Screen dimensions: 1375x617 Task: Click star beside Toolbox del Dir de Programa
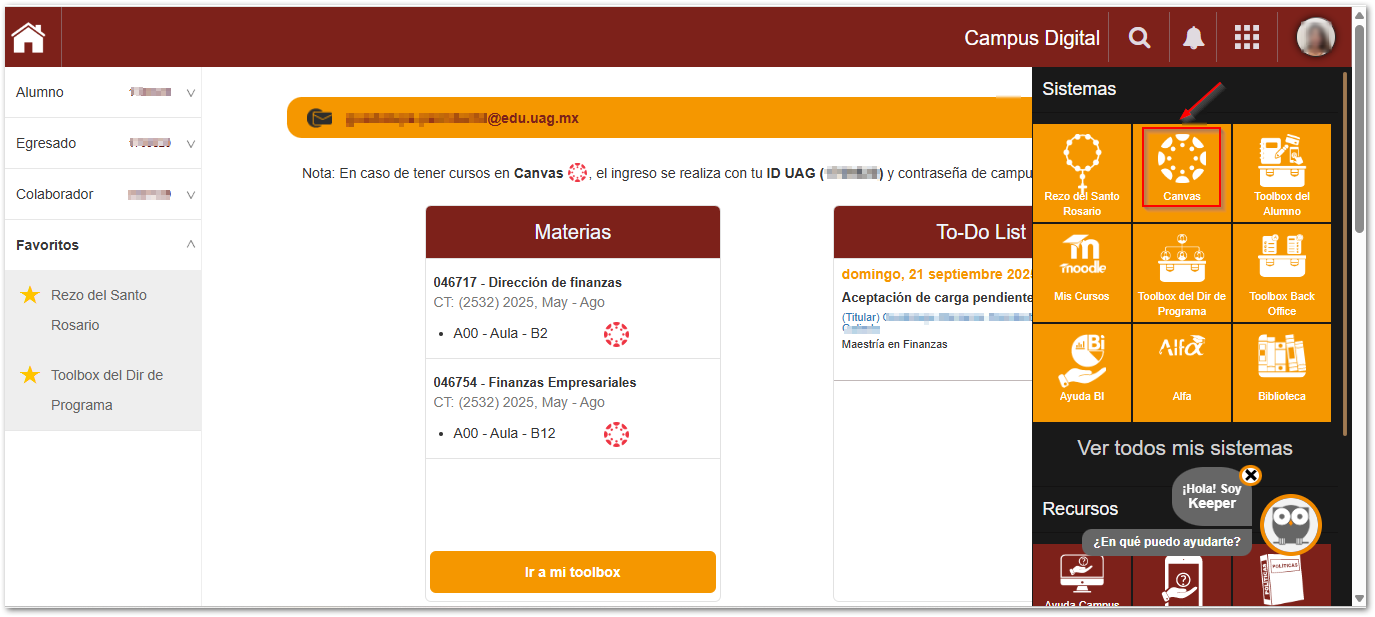[x=30, y=375]
